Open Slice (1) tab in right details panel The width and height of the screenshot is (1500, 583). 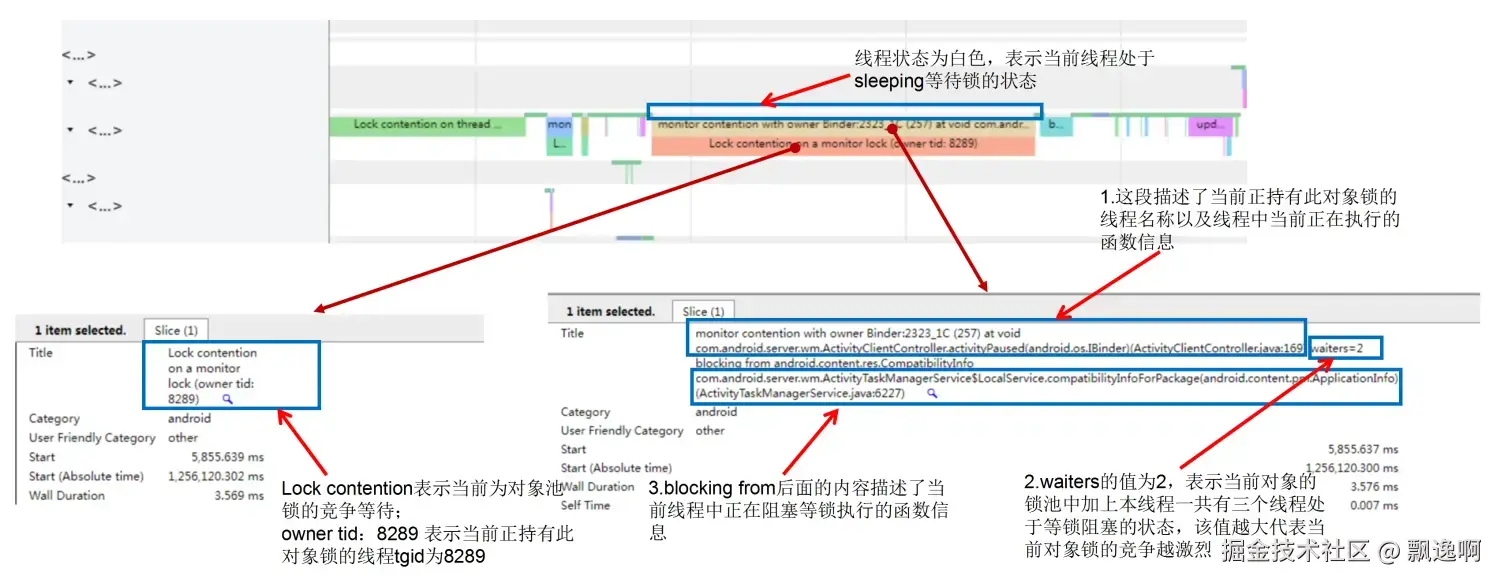703,311
